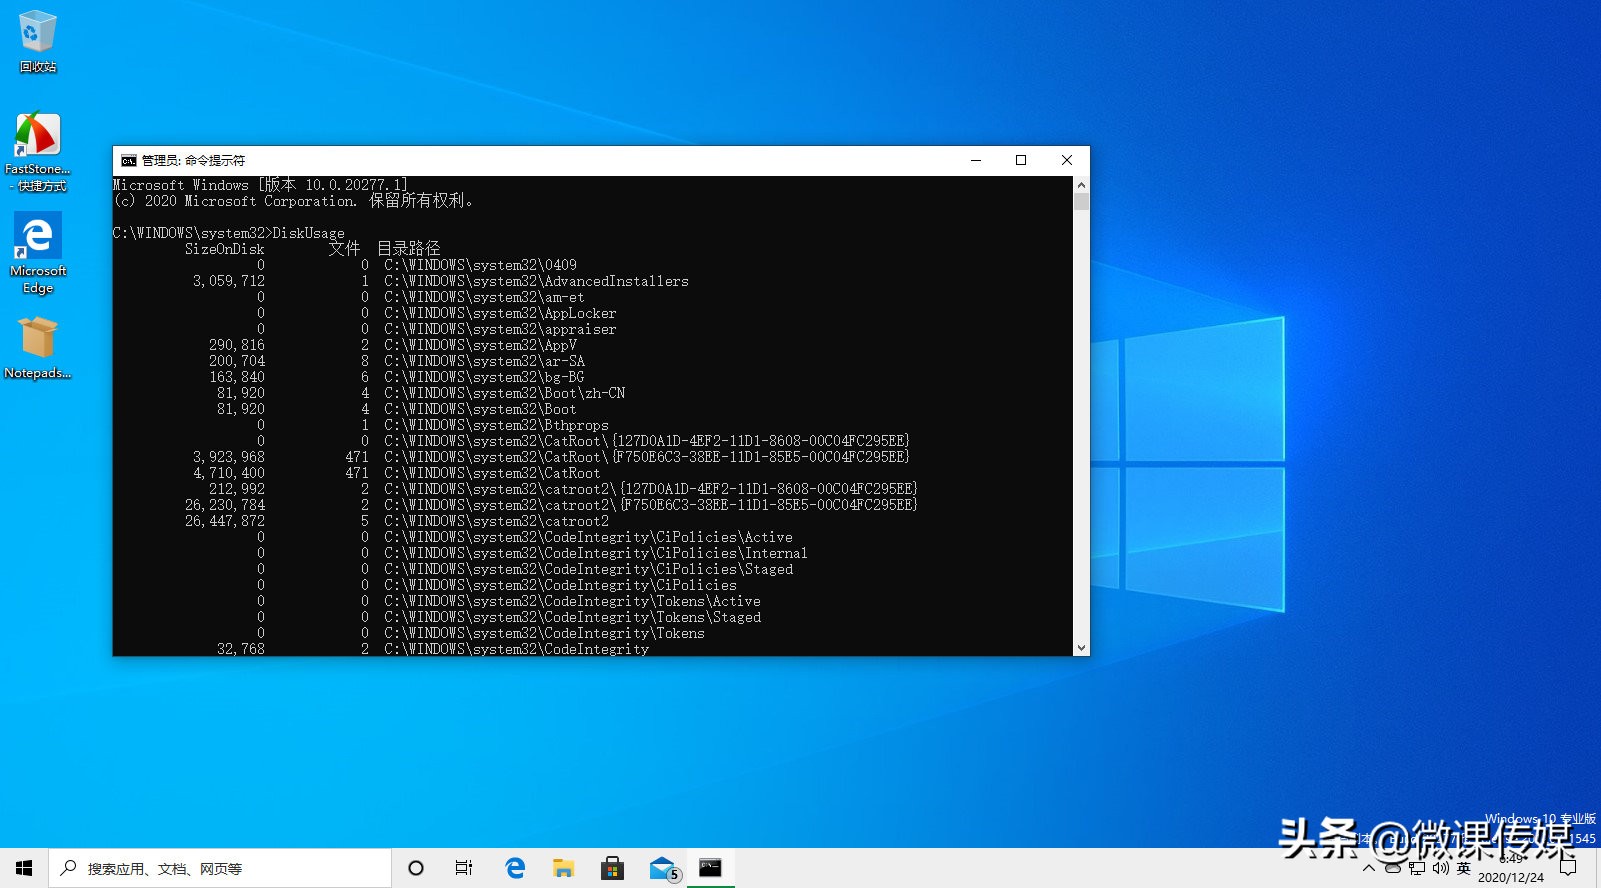Click the OneDrive cloud tray icon
The image size is (1601, 888).
pos(1392,868)
